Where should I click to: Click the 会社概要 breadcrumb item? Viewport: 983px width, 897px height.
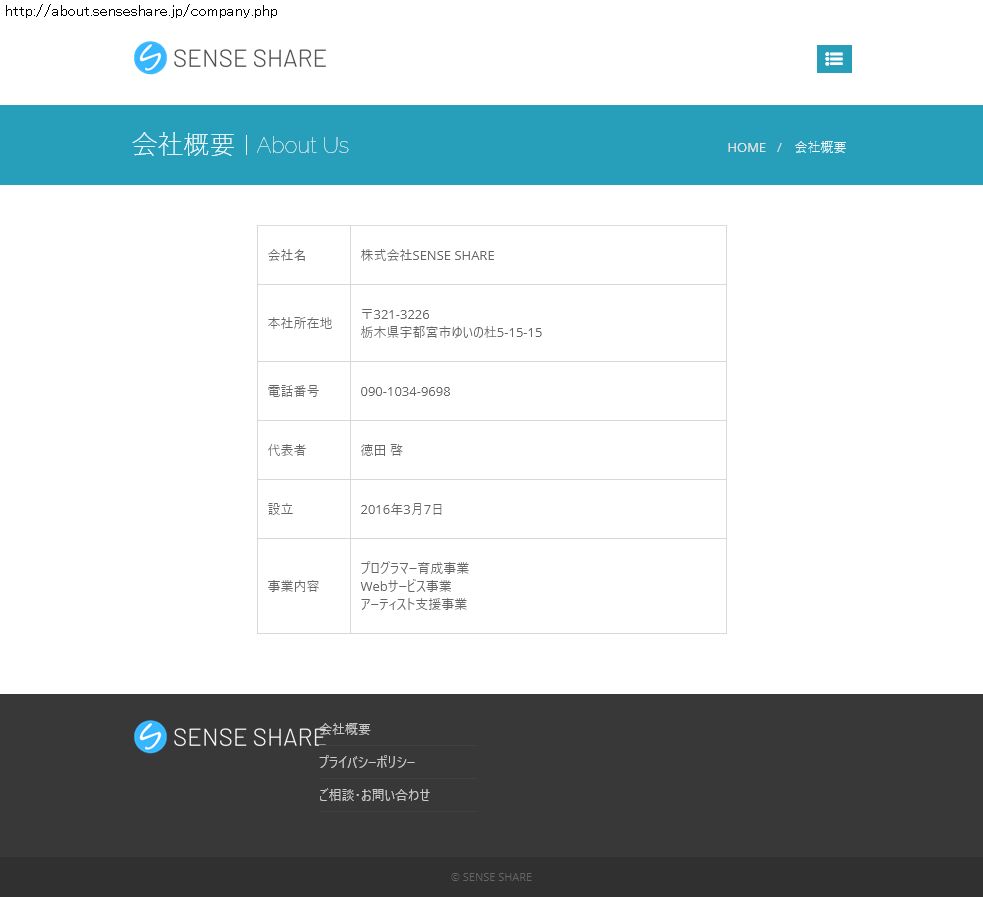[820, 147]
